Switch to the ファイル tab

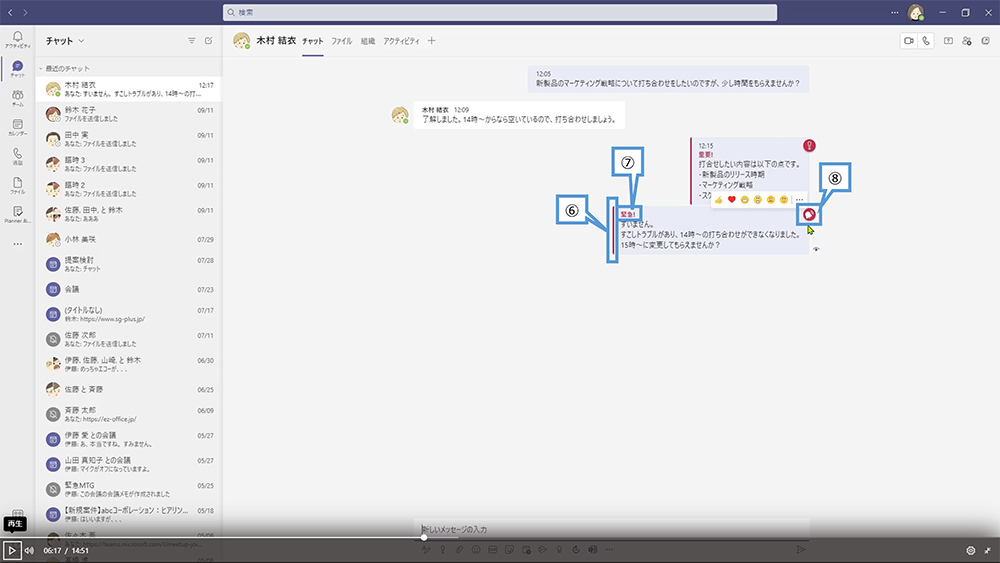(x=341, y=41)
